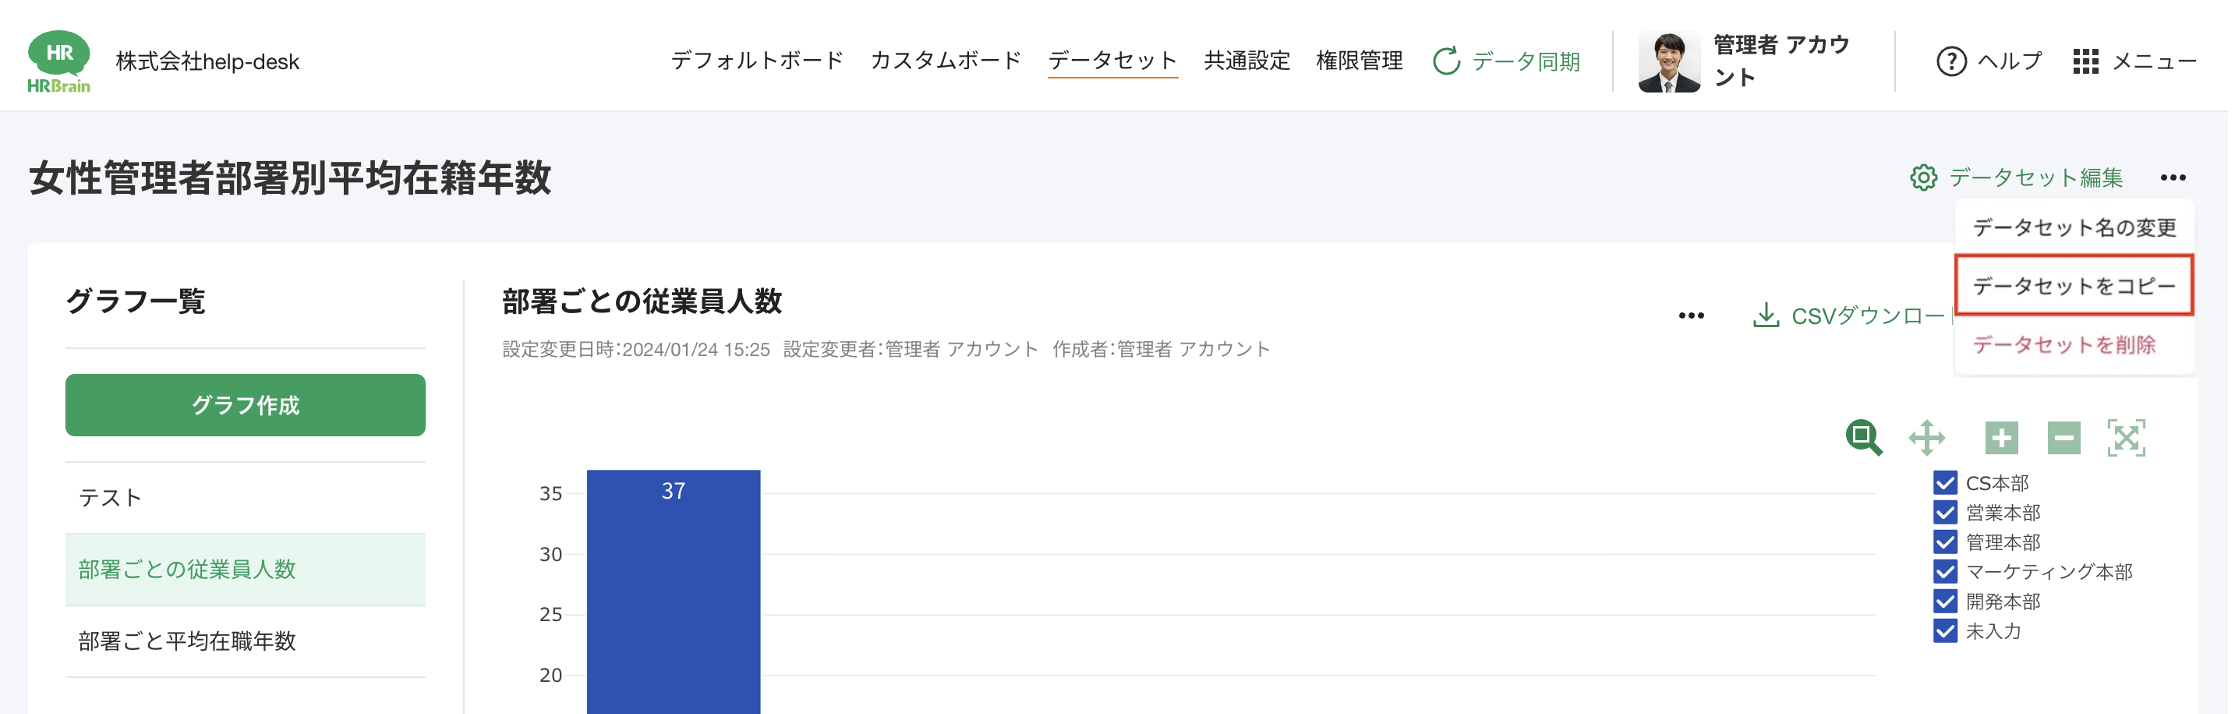The height and width of the screenshot is (714, 2232).
Task: Click the グラフ作成 button
Action: tap(245, 405)
